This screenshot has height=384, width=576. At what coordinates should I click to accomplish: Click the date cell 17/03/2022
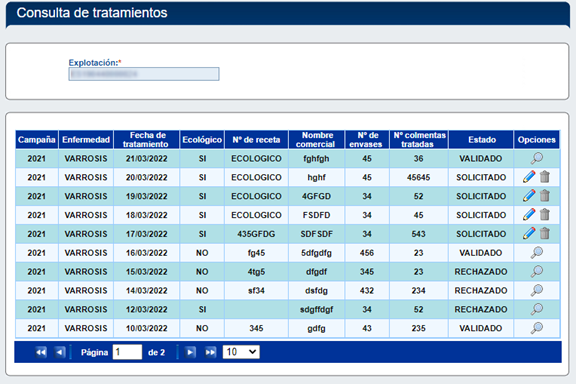coord(147,234)
